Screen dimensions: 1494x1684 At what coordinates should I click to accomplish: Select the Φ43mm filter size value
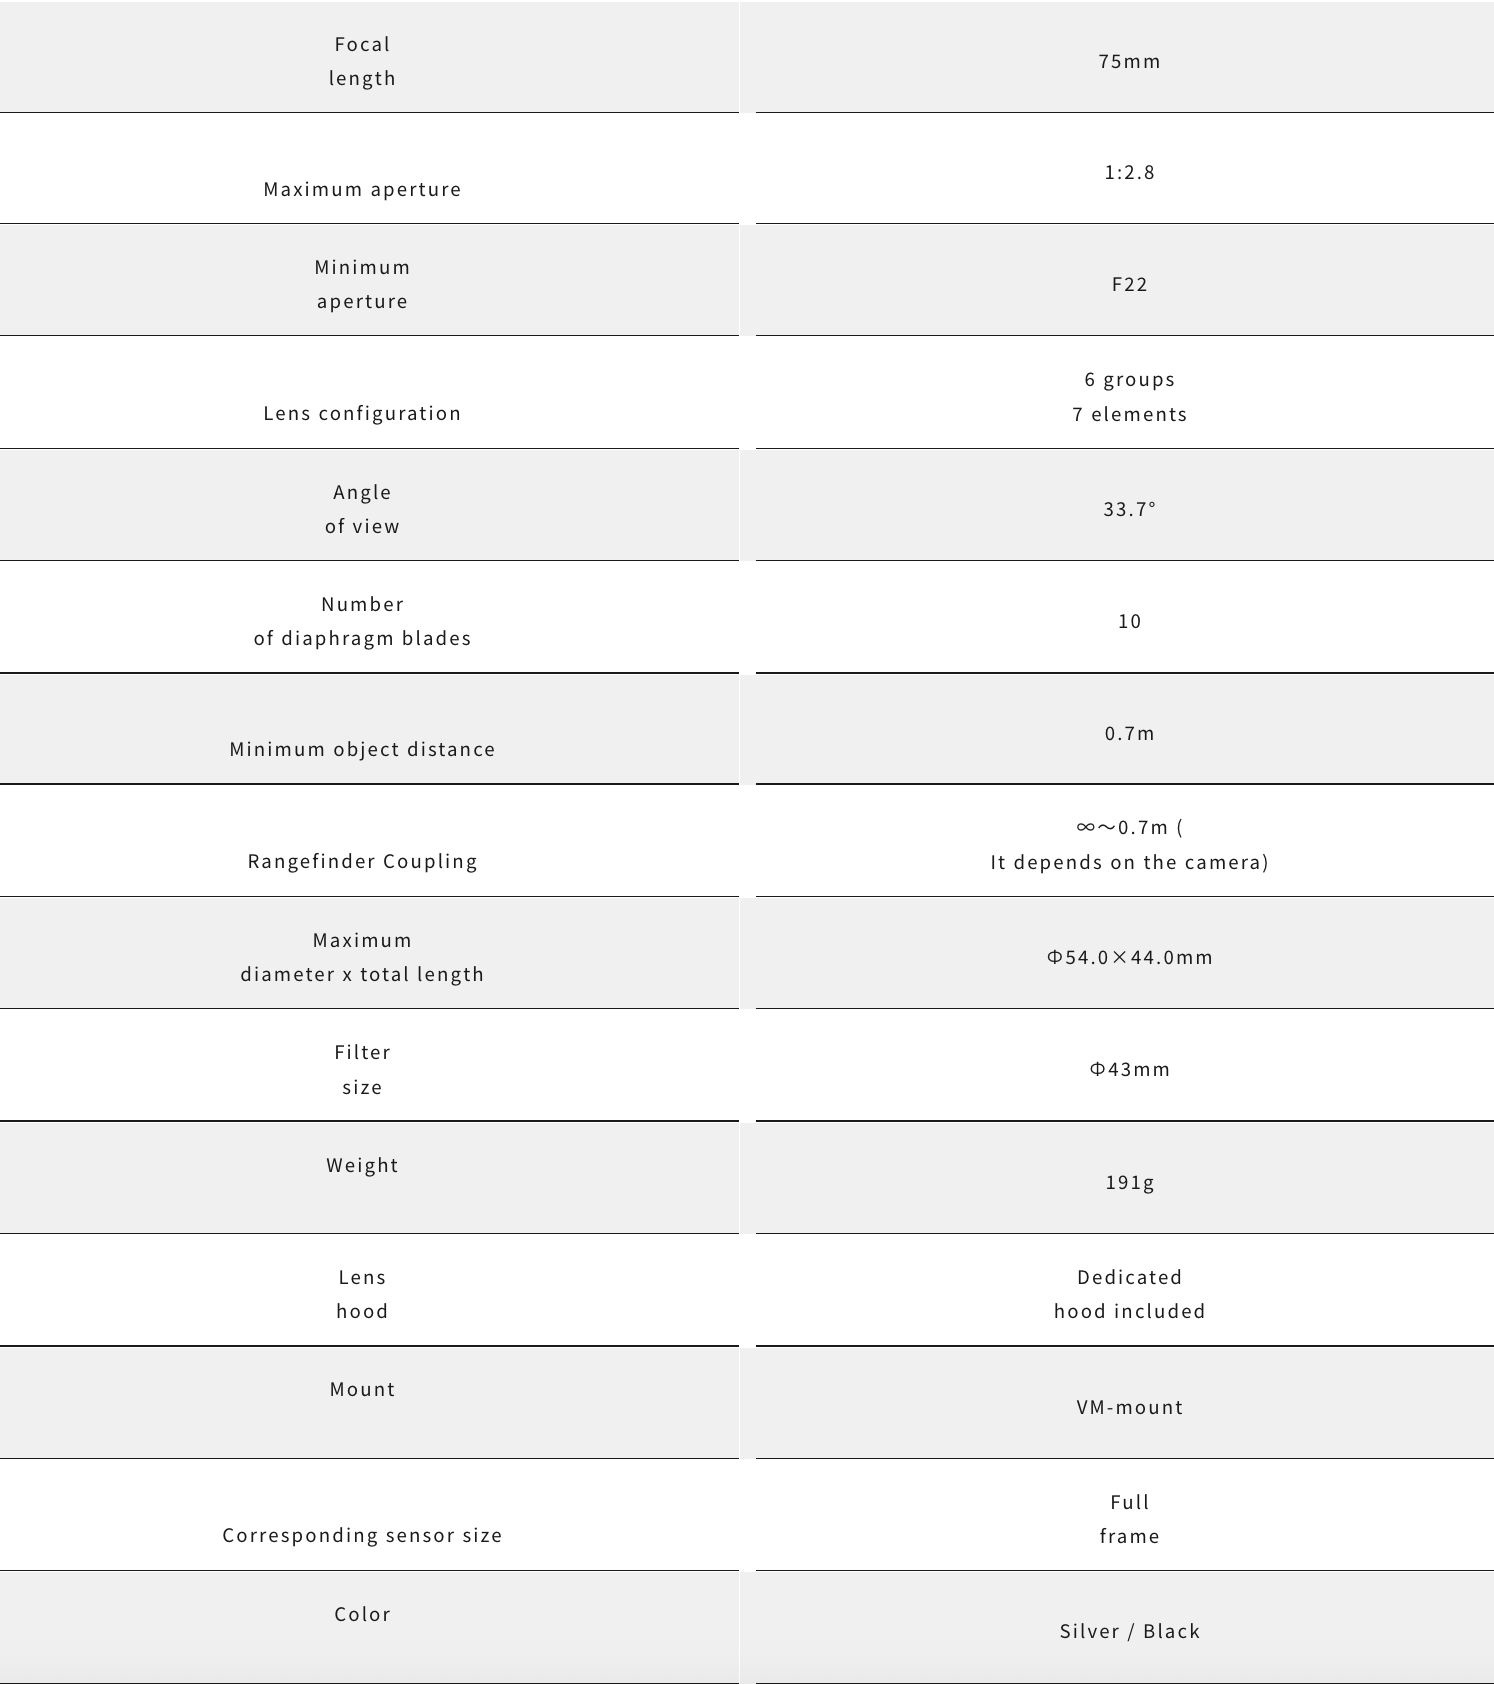pyautogui.click(x=1129, y=1069)
